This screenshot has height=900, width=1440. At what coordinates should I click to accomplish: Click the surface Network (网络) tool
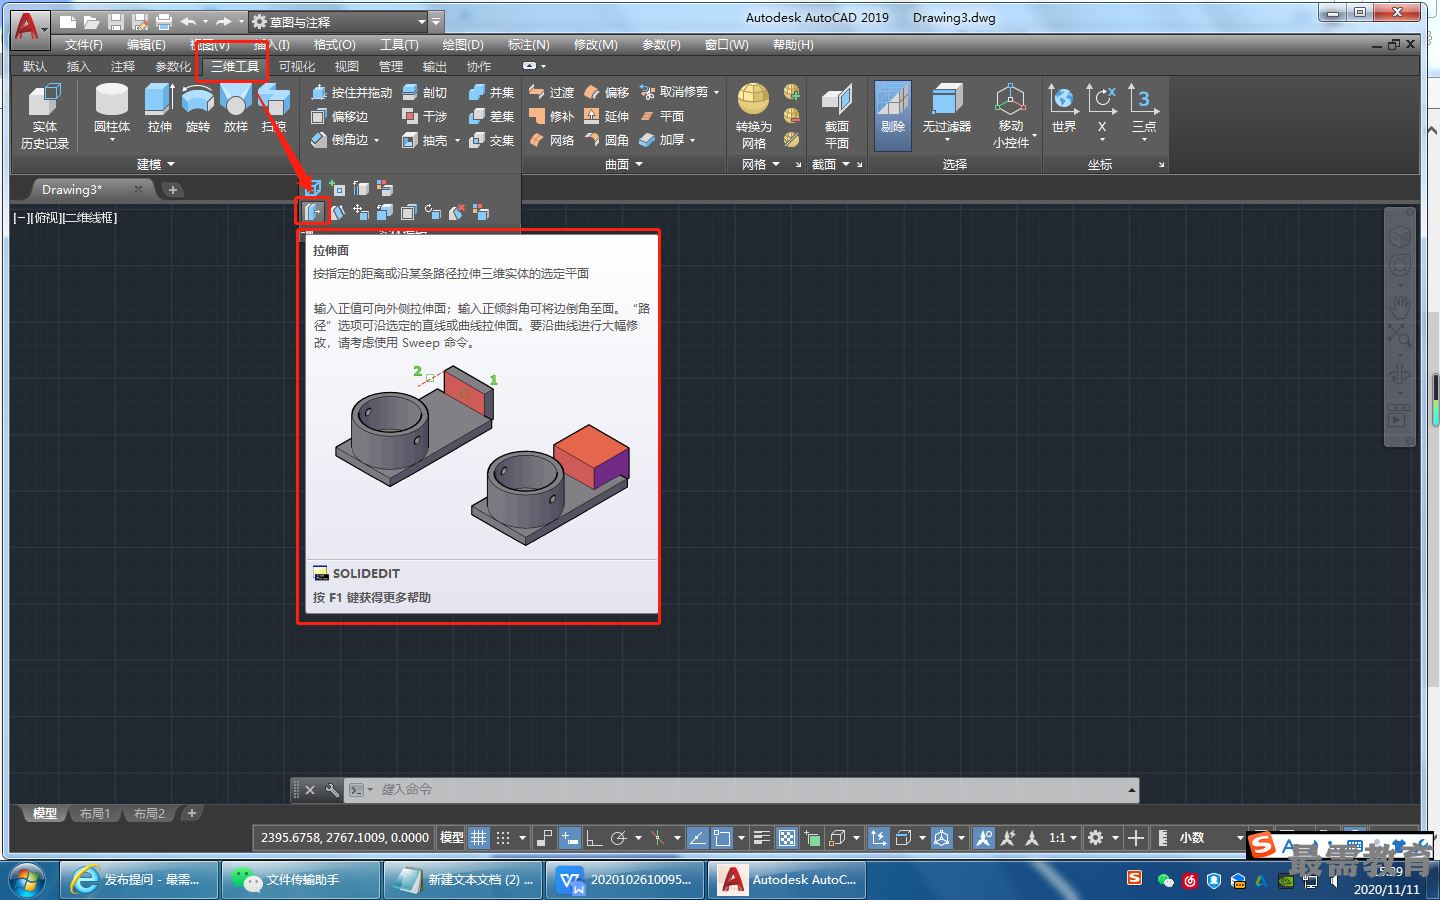click(552, 140)
